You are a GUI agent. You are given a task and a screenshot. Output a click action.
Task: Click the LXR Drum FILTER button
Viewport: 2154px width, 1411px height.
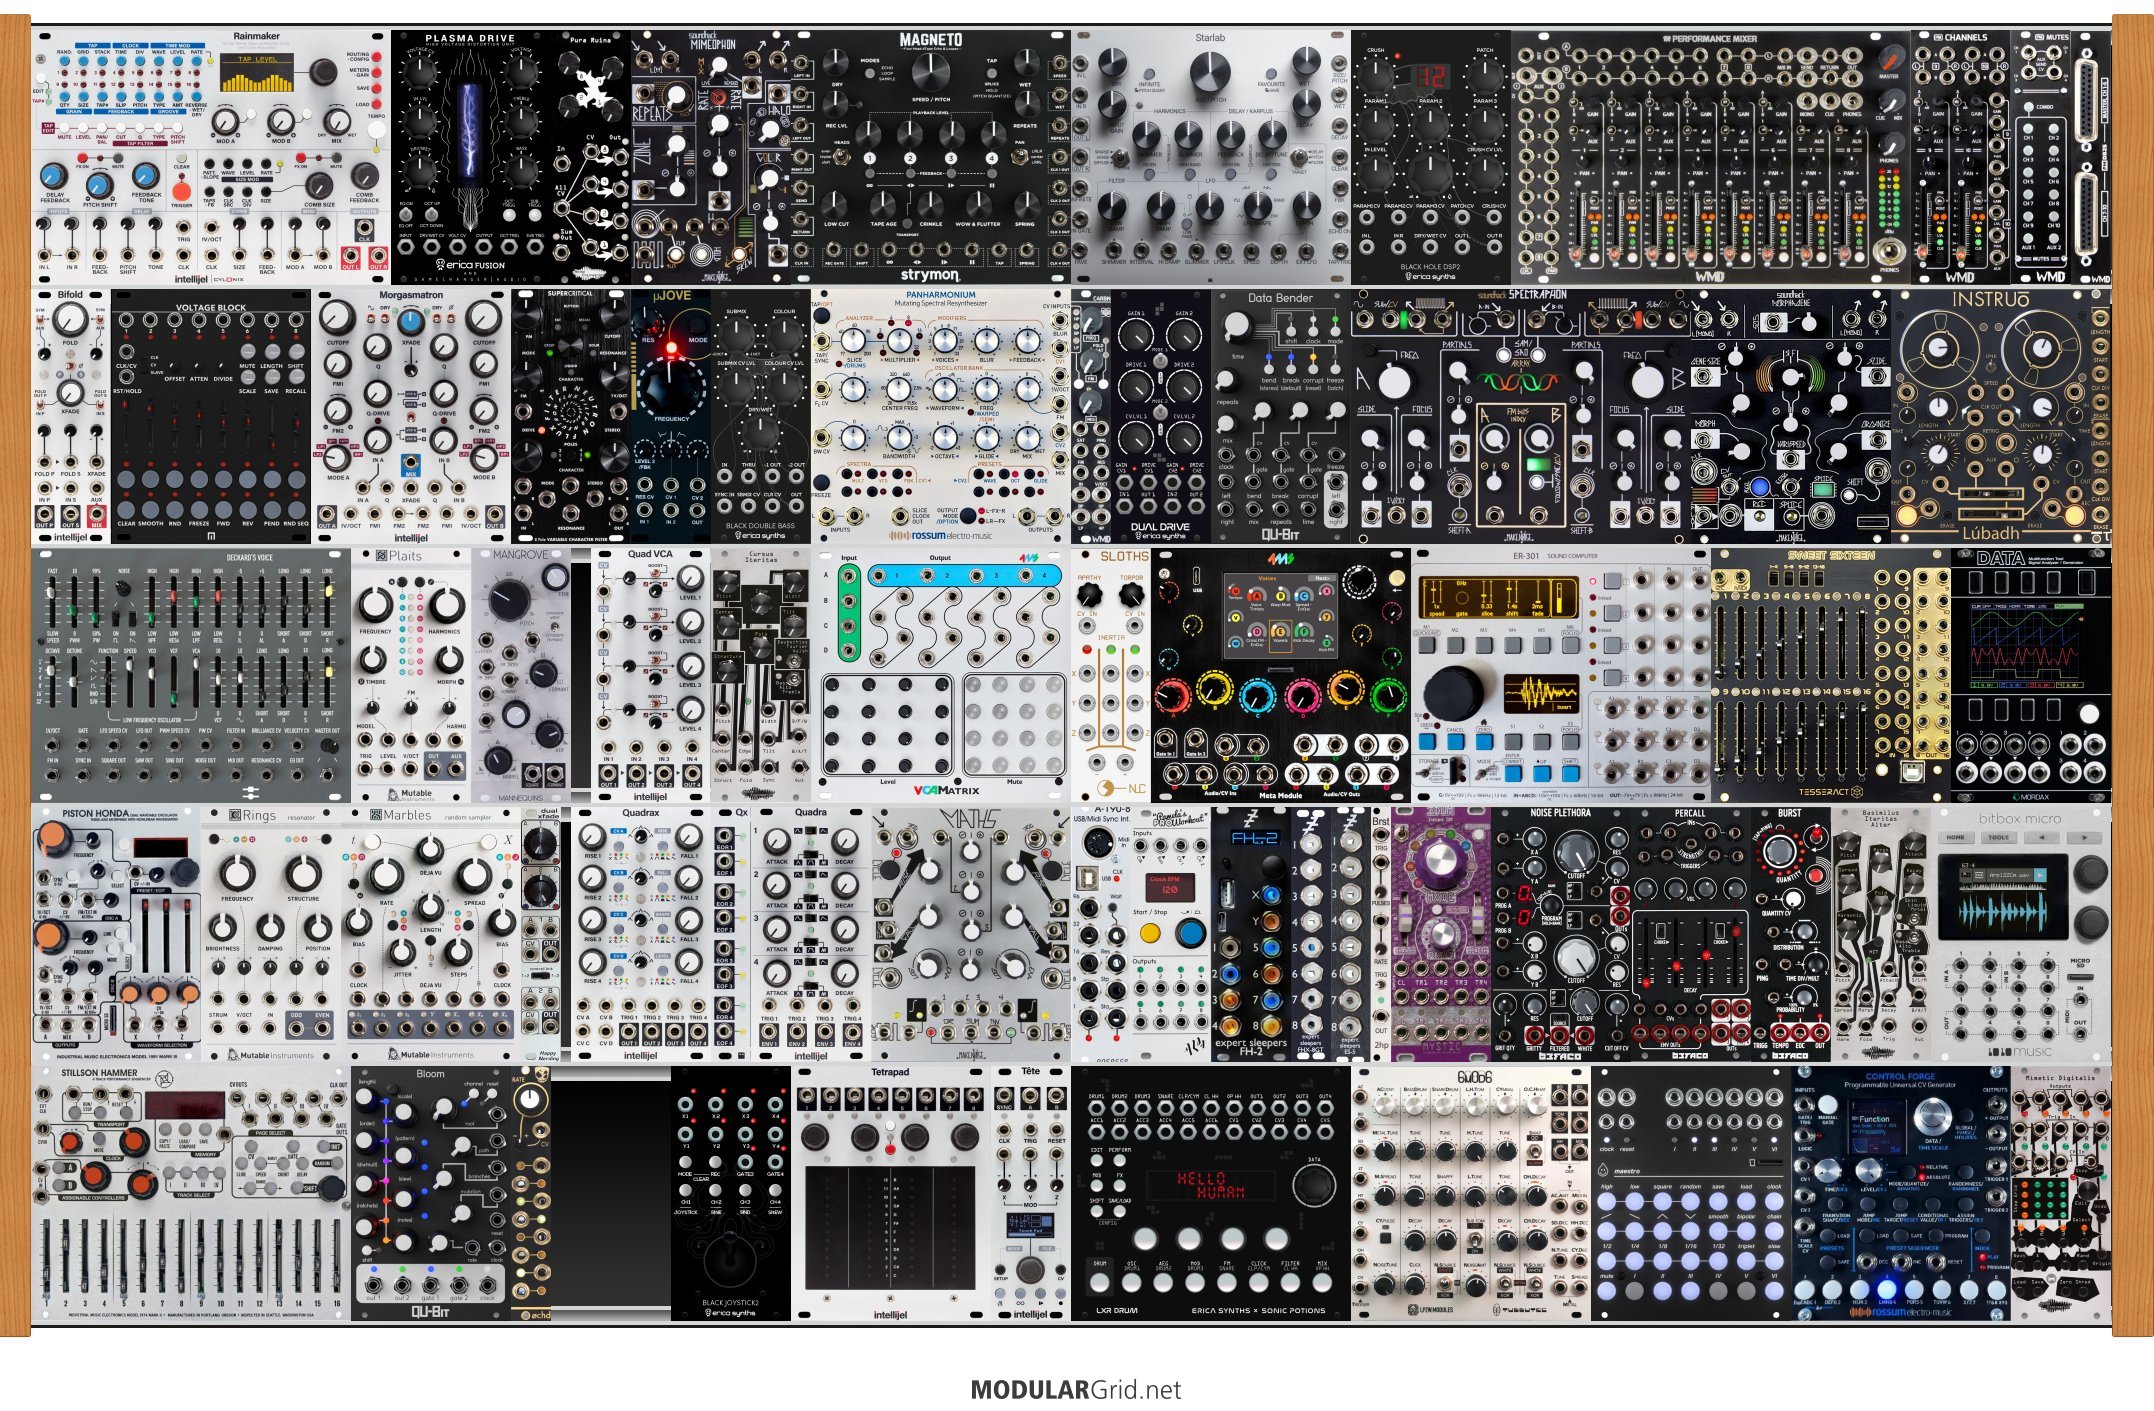(x=1291, y=1283)
